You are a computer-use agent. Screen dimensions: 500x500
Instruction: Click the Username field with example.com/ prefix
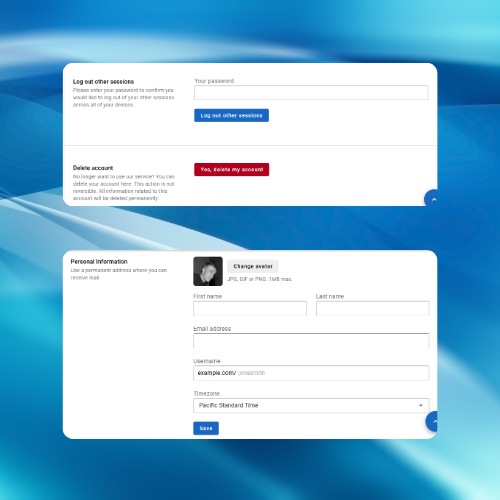(x=311, y=373)
